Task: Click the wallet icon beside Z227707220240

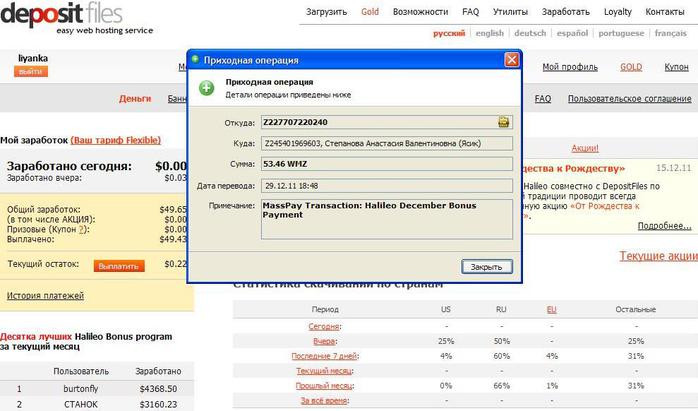Action: tap(503, 122)
